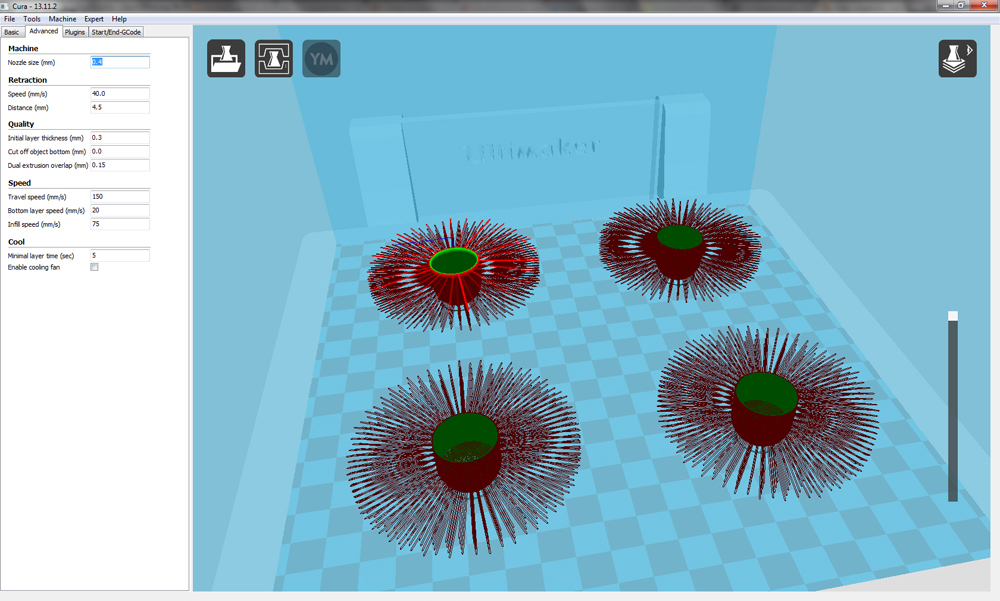Switch to the Basic tab
The width and height of the screenshot is (1000, 601).
pos(12,32)
